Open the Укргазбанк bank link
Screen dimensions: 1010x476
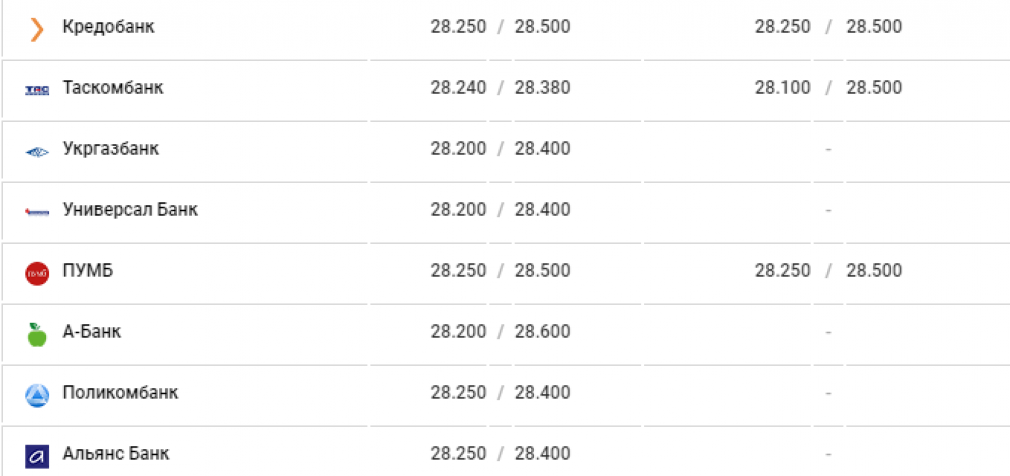[x=111, y=149]
